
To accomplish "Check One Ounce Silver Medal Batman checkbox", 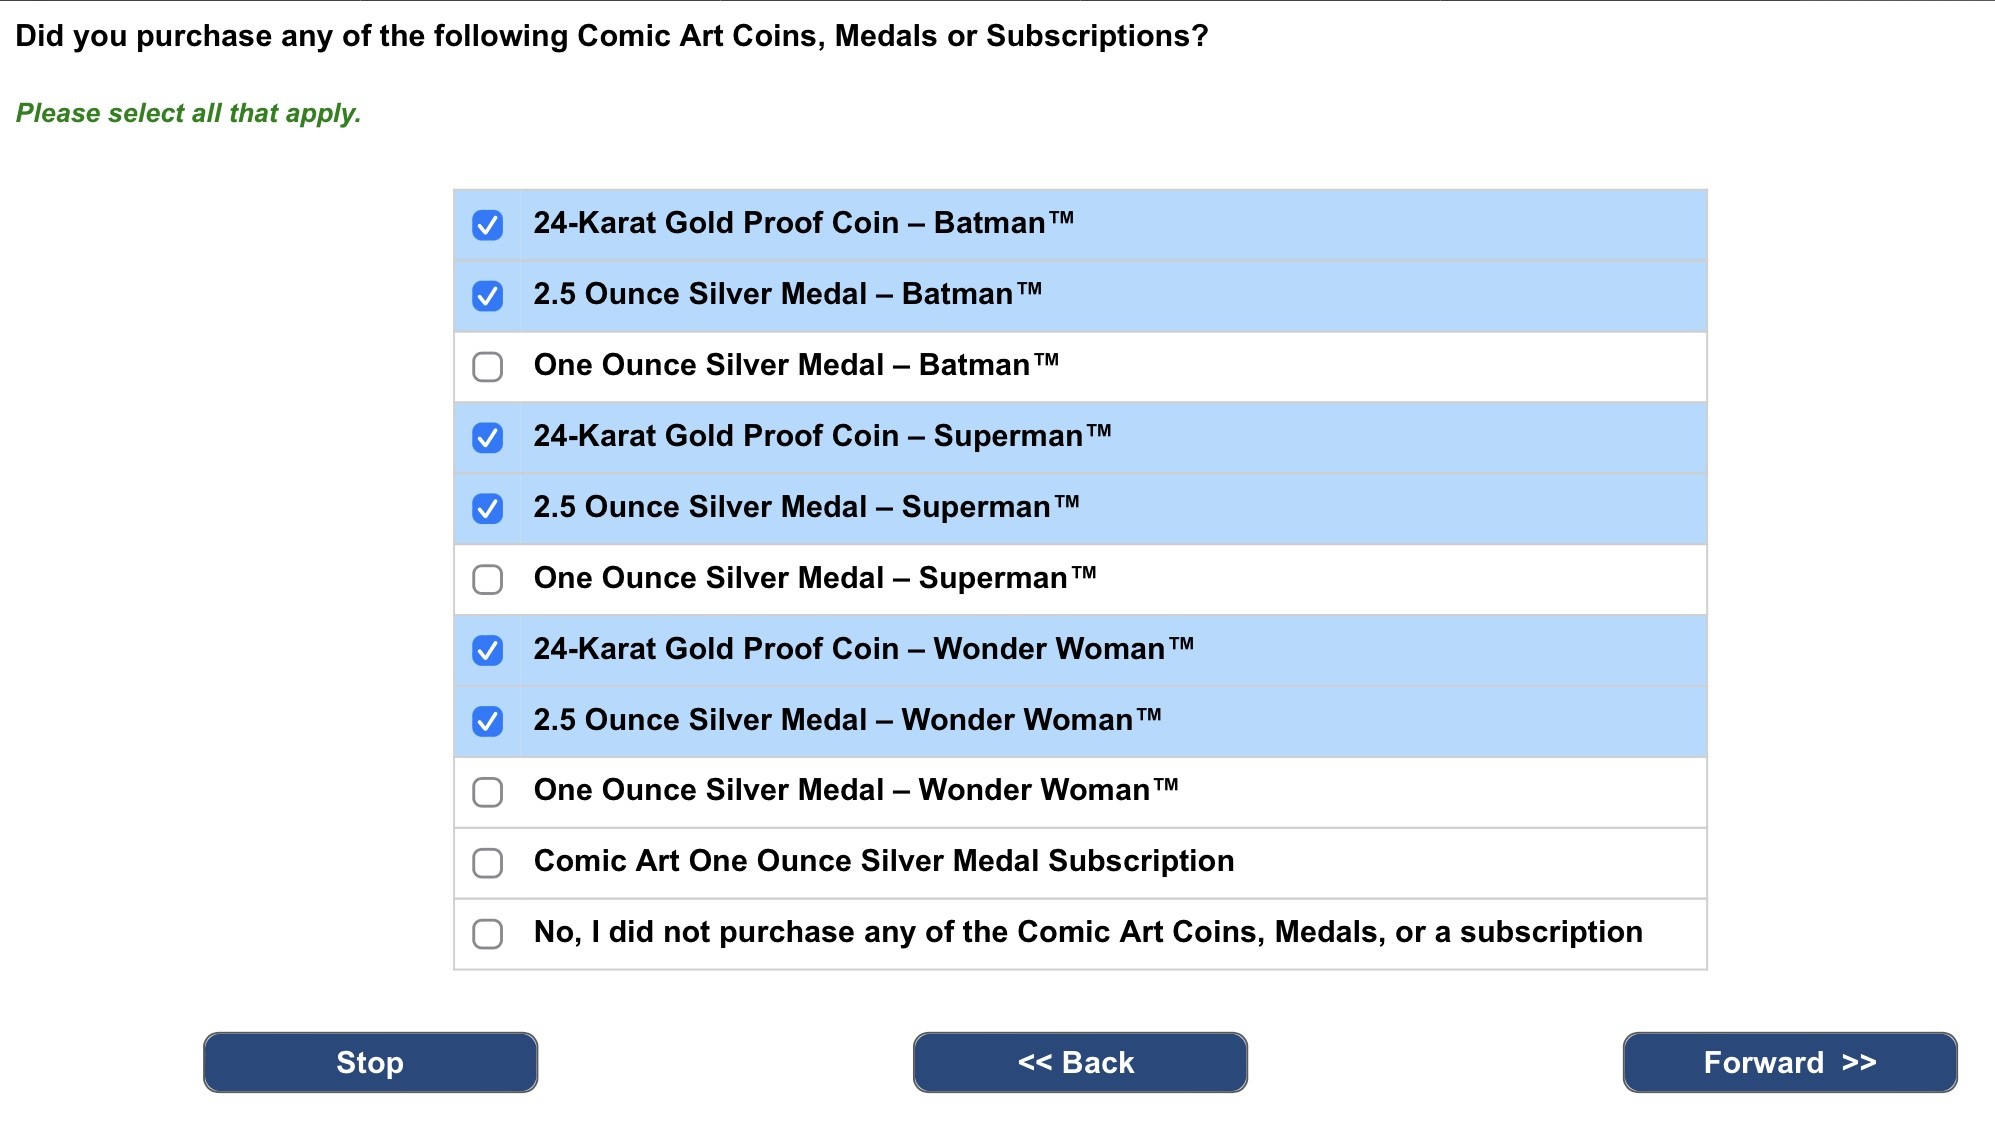I will (x=487, y=367).
